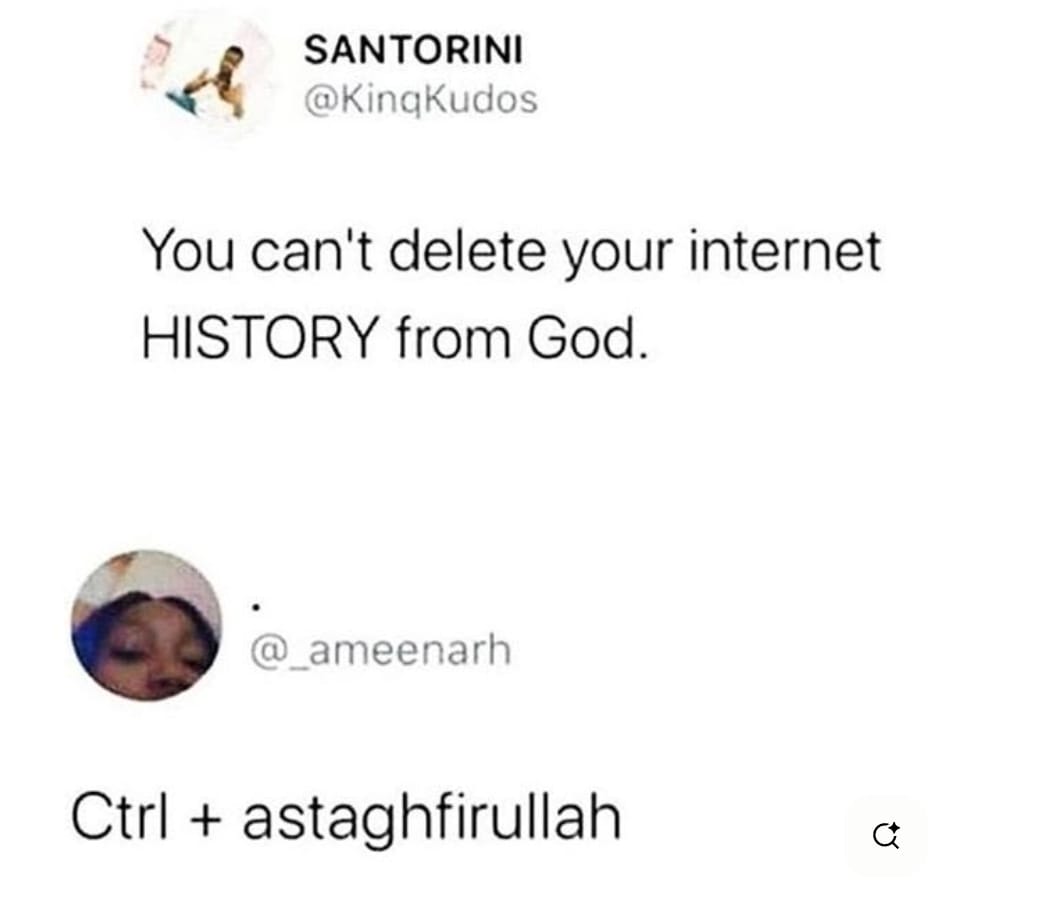Open the @_ameenarh handle
The width and height of the screenshot is (1051, 915).
click(x=380, y=650)
